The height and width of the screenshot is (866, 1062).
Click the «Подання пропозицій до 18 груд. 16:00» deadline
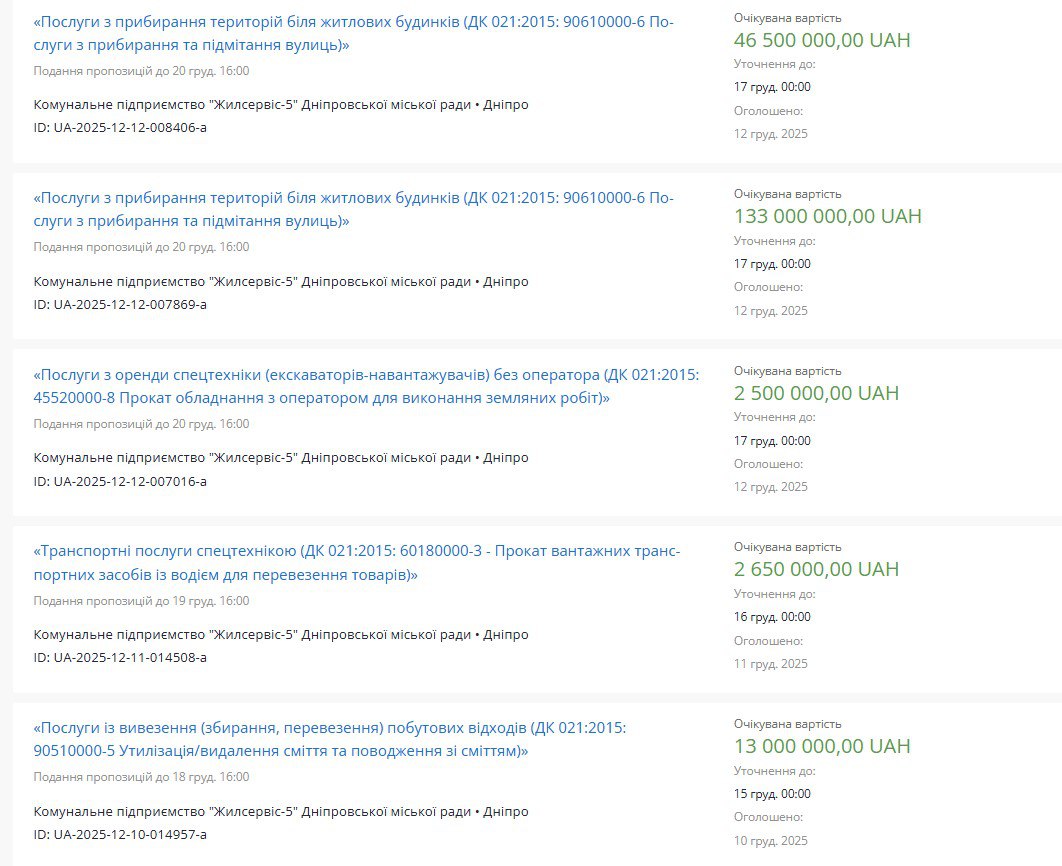click(x=141, y=777)
